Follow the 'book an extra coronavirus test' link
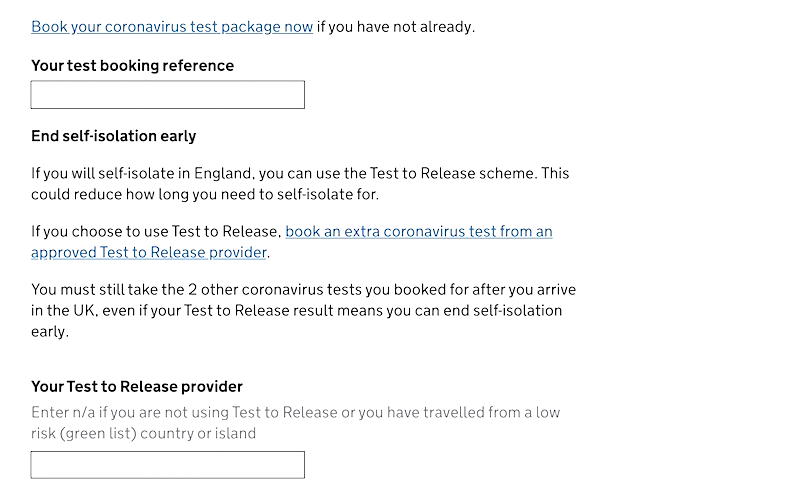800x490 pixels. [418, 232]
